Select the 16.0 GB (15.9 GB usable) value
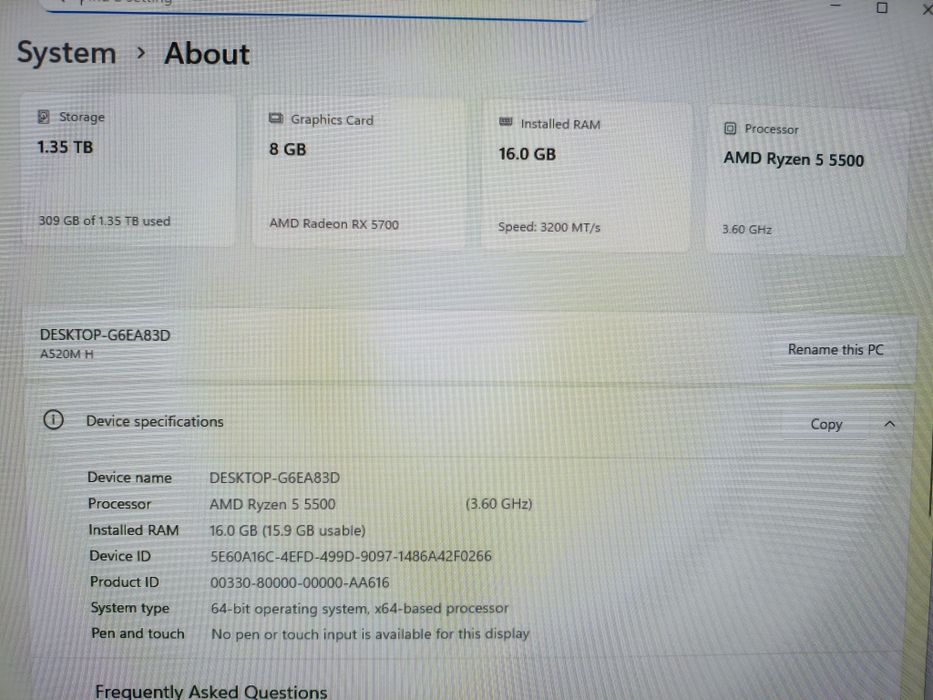 point(287,530)
